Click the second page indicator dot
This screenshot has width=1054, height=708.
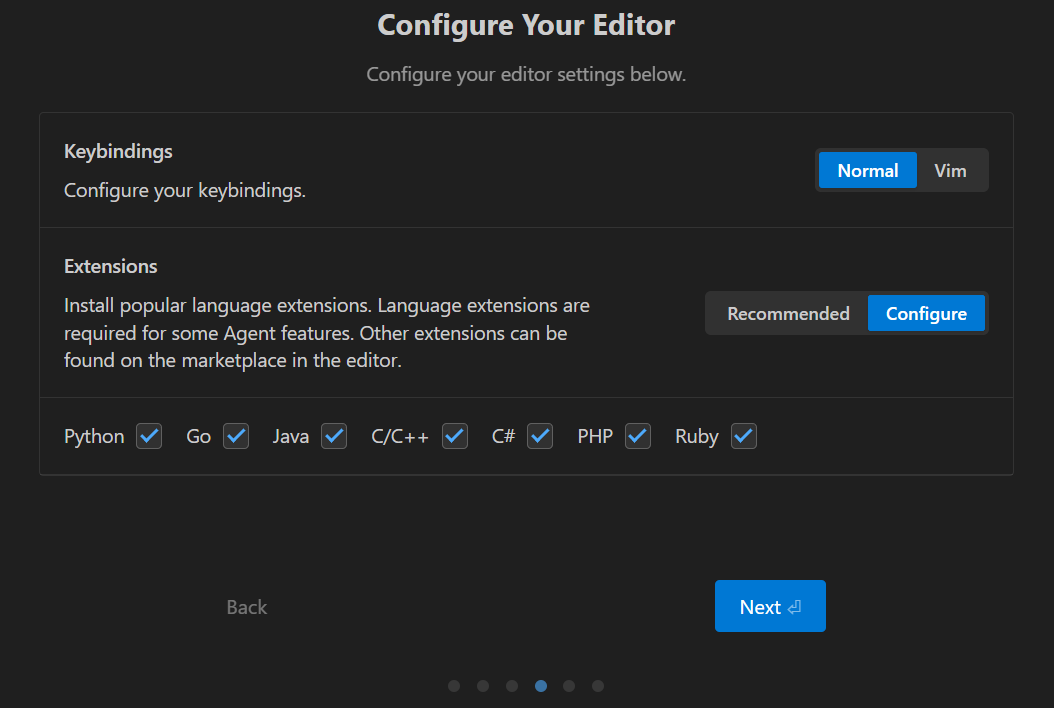(483, 686)
